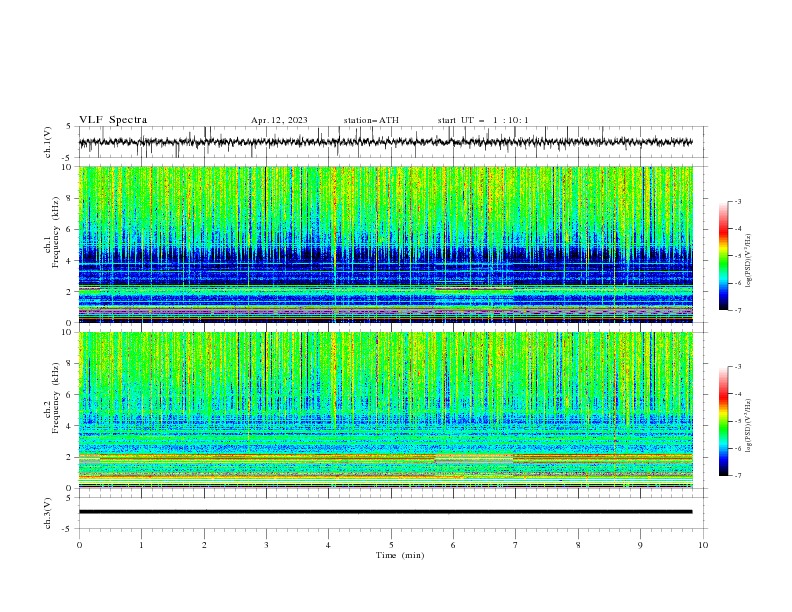Click time axis tick label "2"
Screen dimensions: 792x612
[x=204, y=545]
